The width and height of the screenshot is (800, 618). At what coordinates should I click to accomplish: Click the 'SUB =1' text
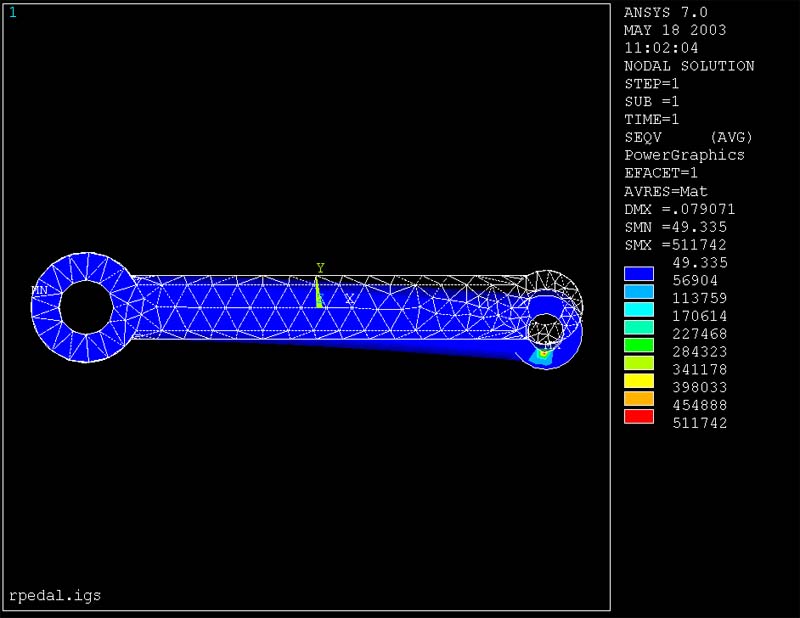point(652,102)
